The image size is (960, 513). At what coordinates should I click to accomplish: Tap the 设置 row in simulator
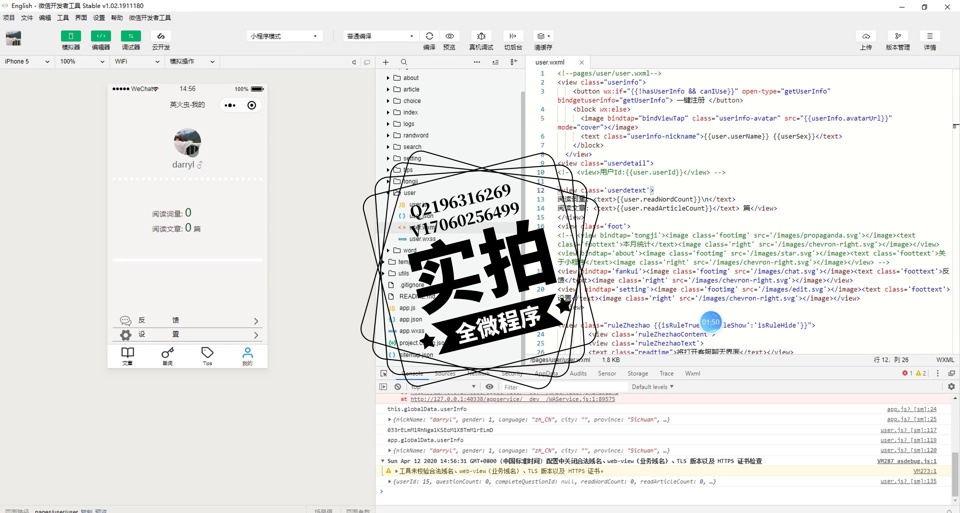[x=187, y=335]
